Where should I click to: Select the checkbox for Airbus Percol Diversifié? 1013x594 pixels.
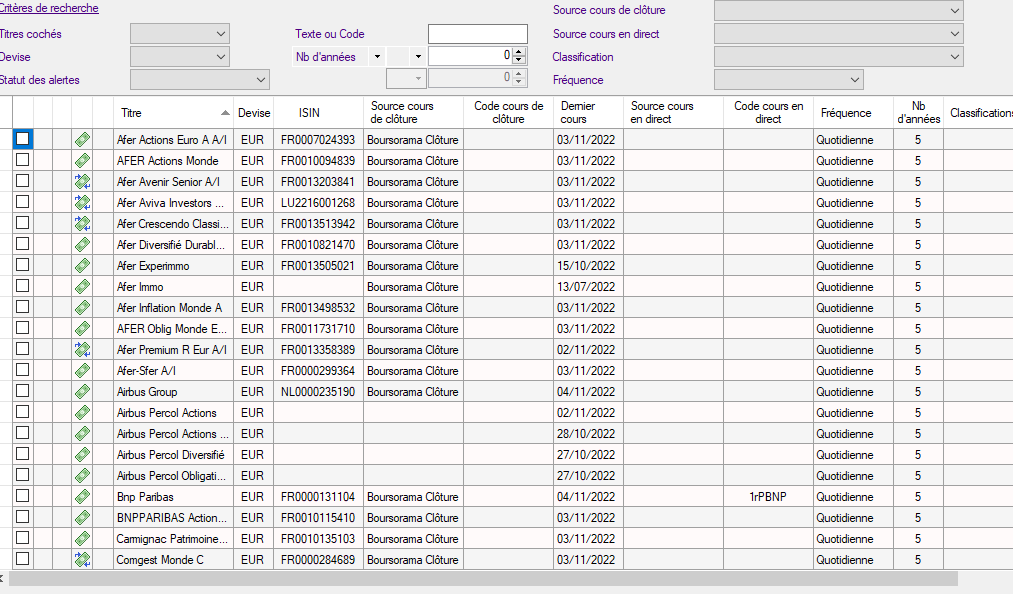(22, 455)
